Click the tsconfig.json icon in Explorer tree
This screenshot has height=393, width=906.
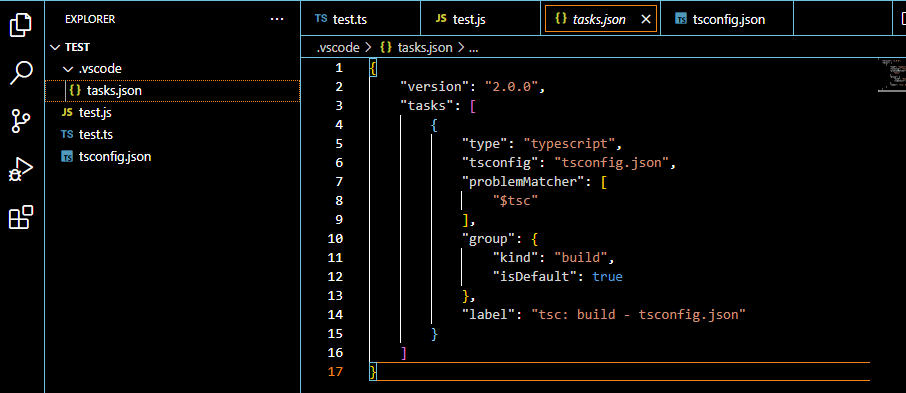[x=67, y=157]
